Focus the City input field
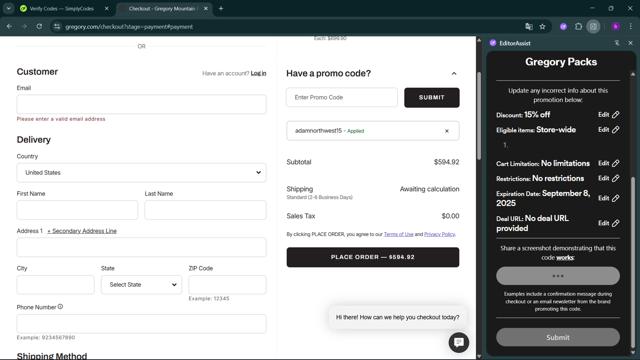Screen dimensions: 640x360 (55, 284)
